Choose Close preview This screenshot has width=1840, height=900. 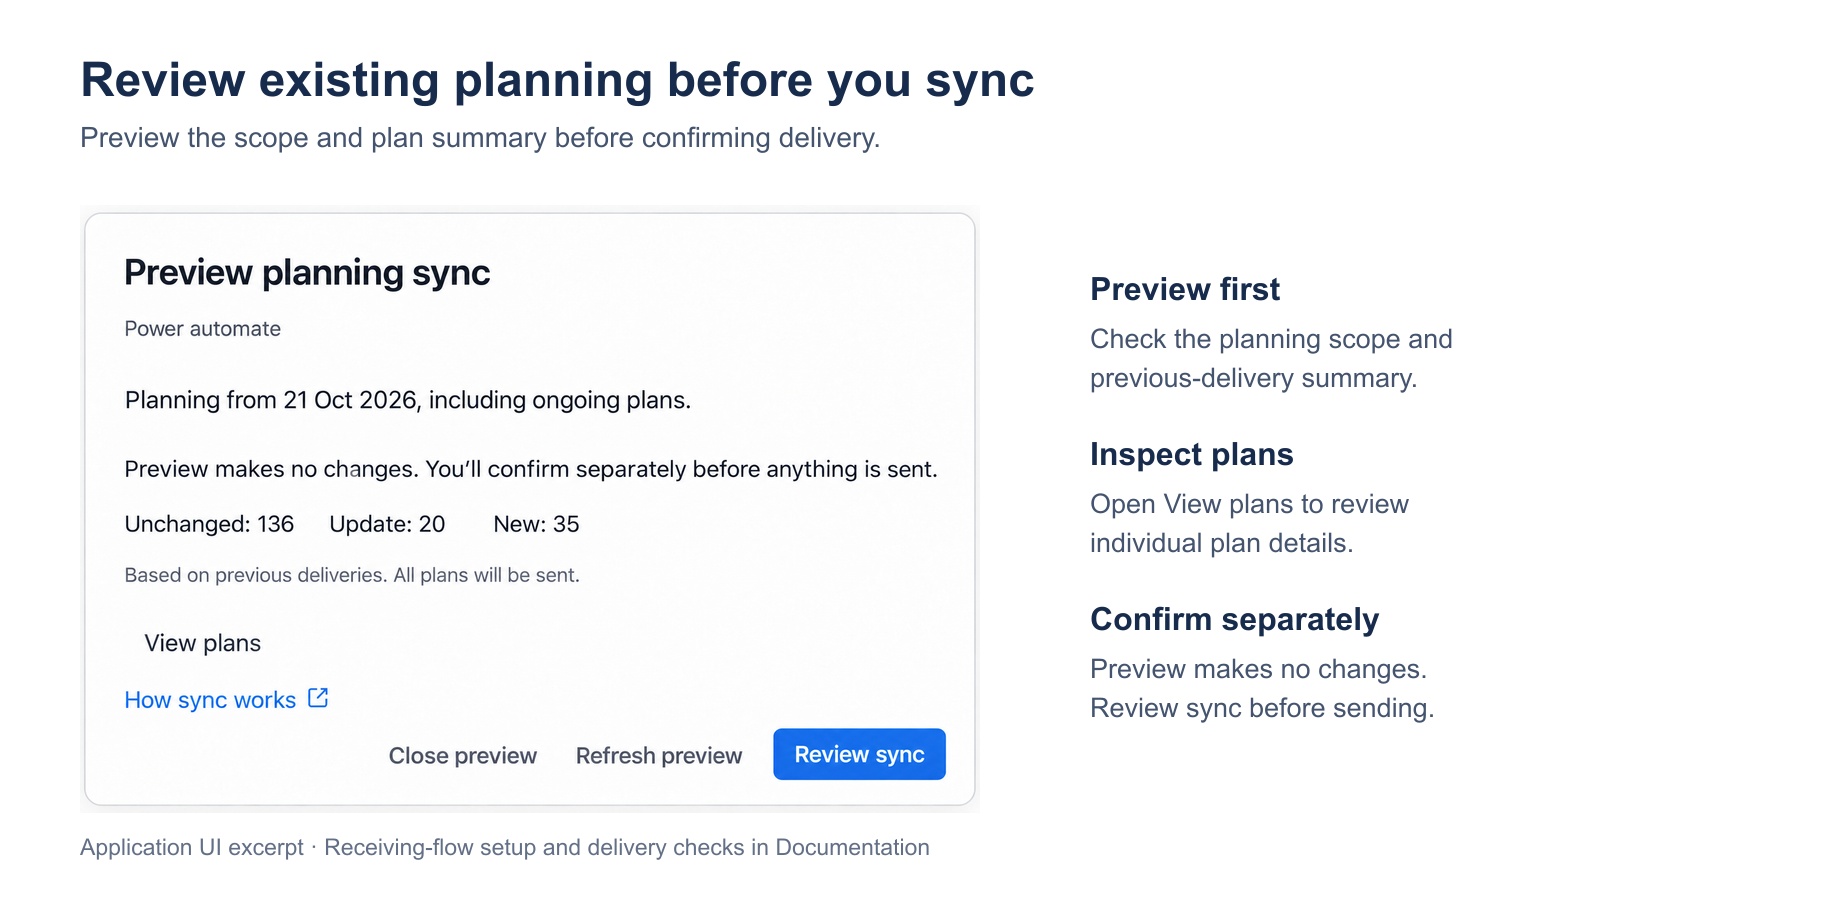tap(463, 756)
